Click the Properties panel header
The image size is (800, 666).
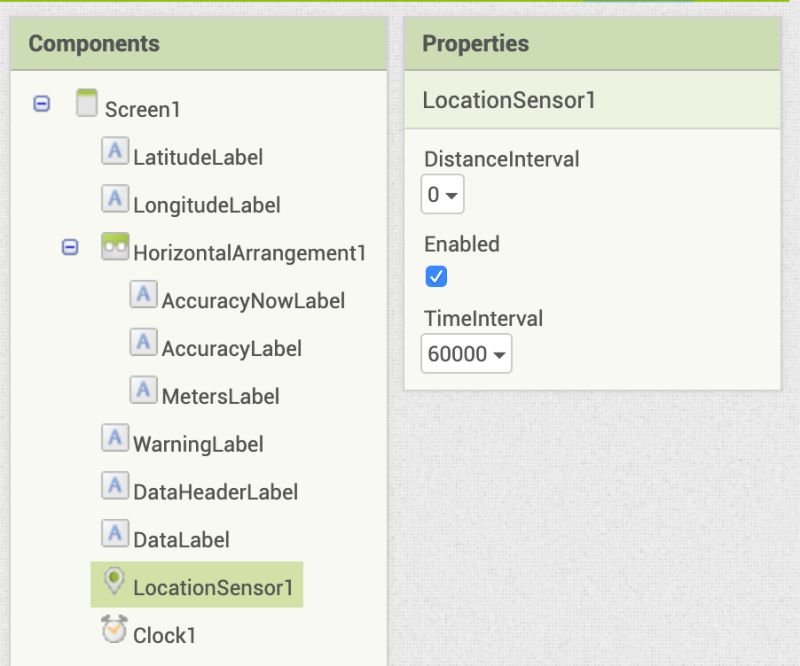(592, 44)
